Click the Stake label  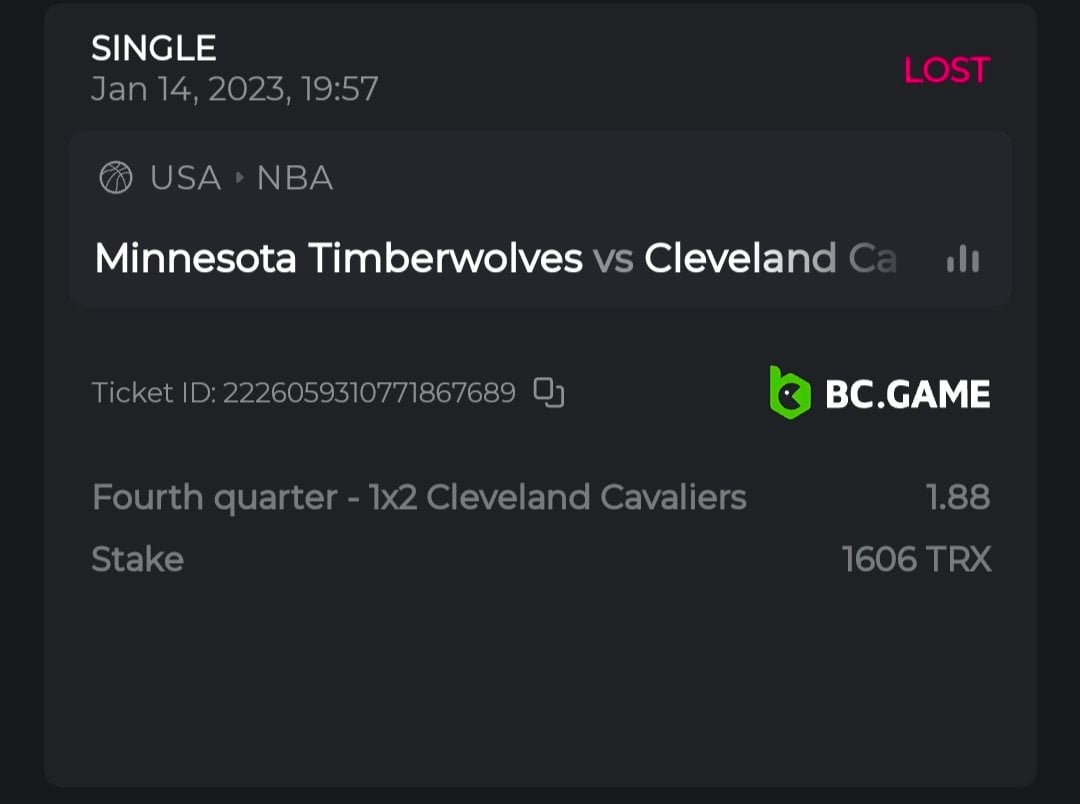point(137,559)
